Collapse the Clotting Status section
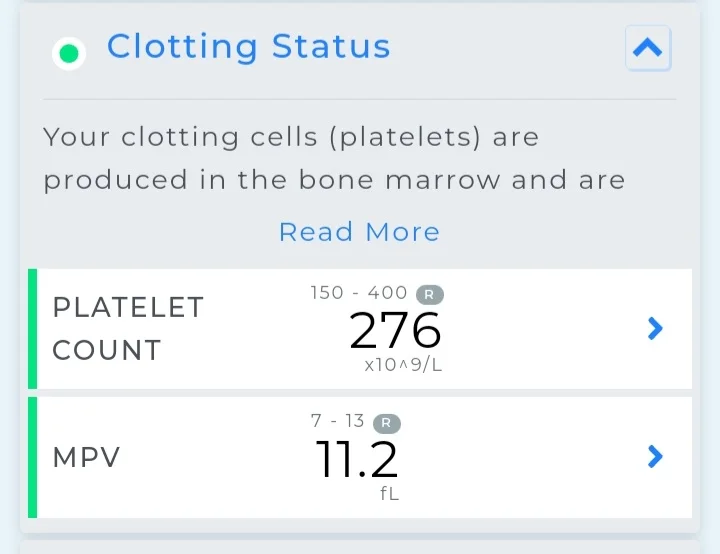Screen dimensions: 720x554 coord(648,48)
